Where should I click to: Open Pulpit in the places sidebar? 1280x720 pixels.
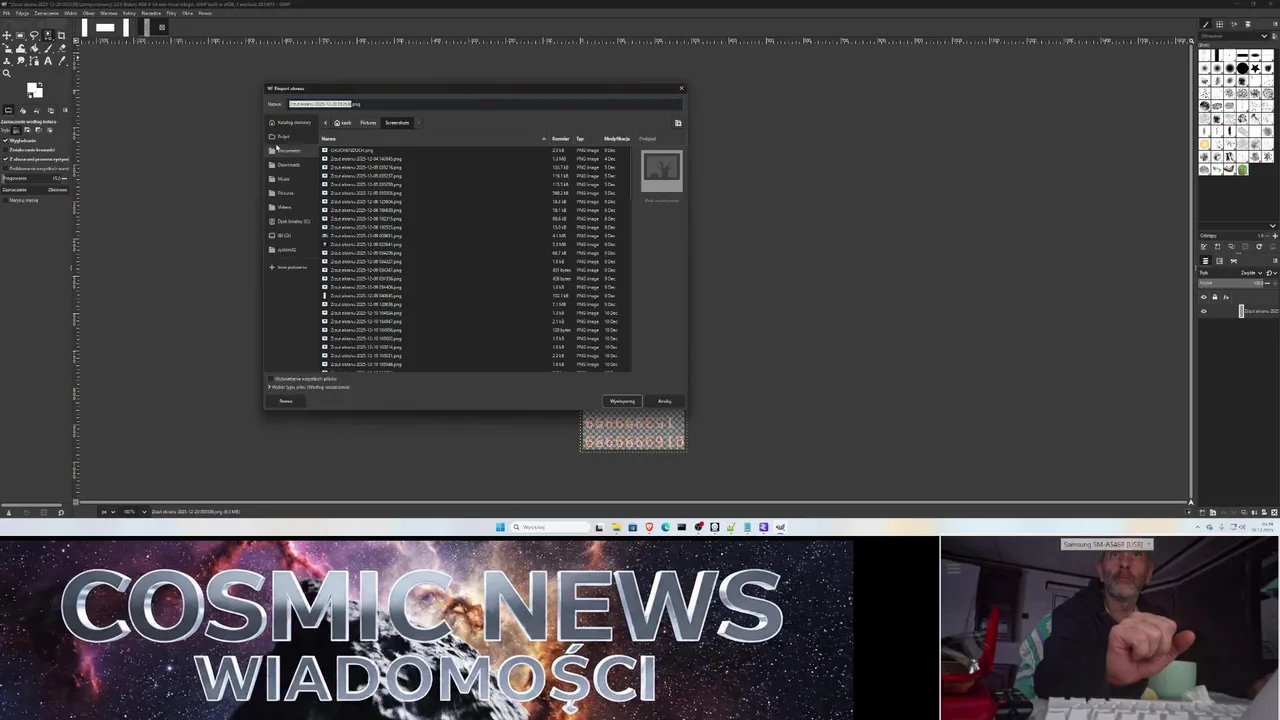pos(283,137)
